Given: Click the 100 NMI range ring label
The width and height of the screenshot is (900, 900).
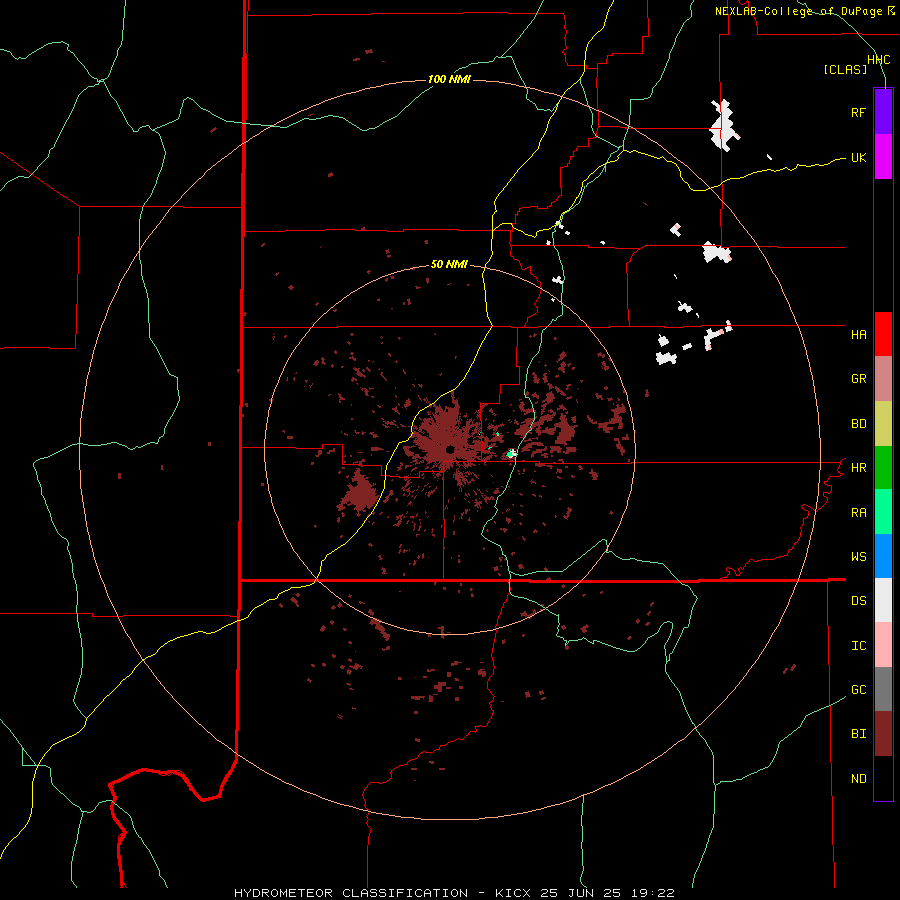Looking at the screenshot, I should point(449,79).
